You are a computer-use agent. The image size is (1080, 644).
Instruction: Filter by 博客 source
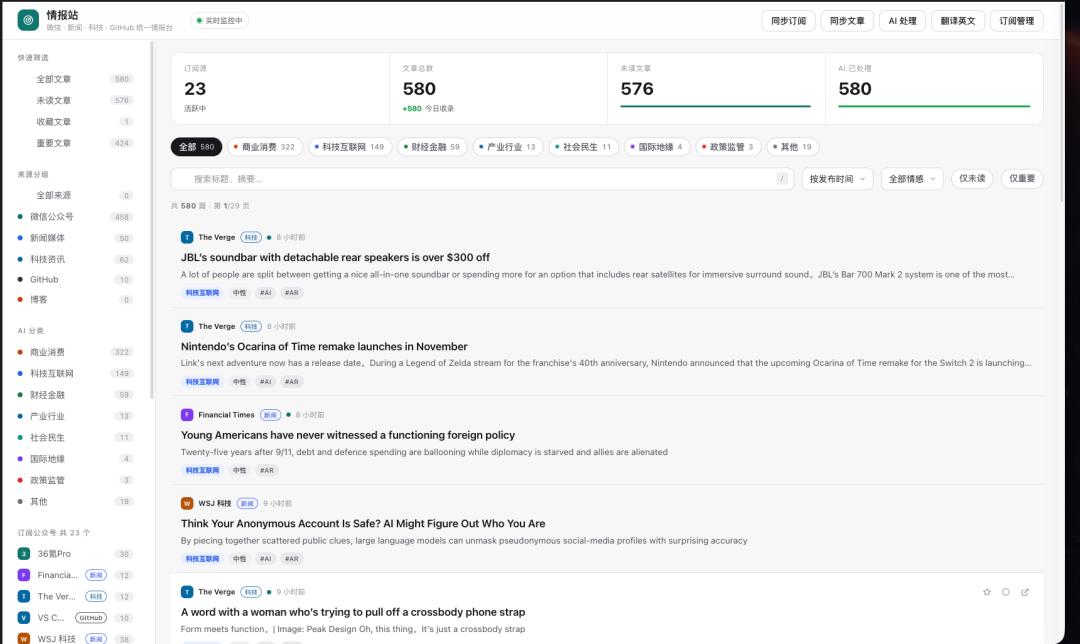pos(76,300)
